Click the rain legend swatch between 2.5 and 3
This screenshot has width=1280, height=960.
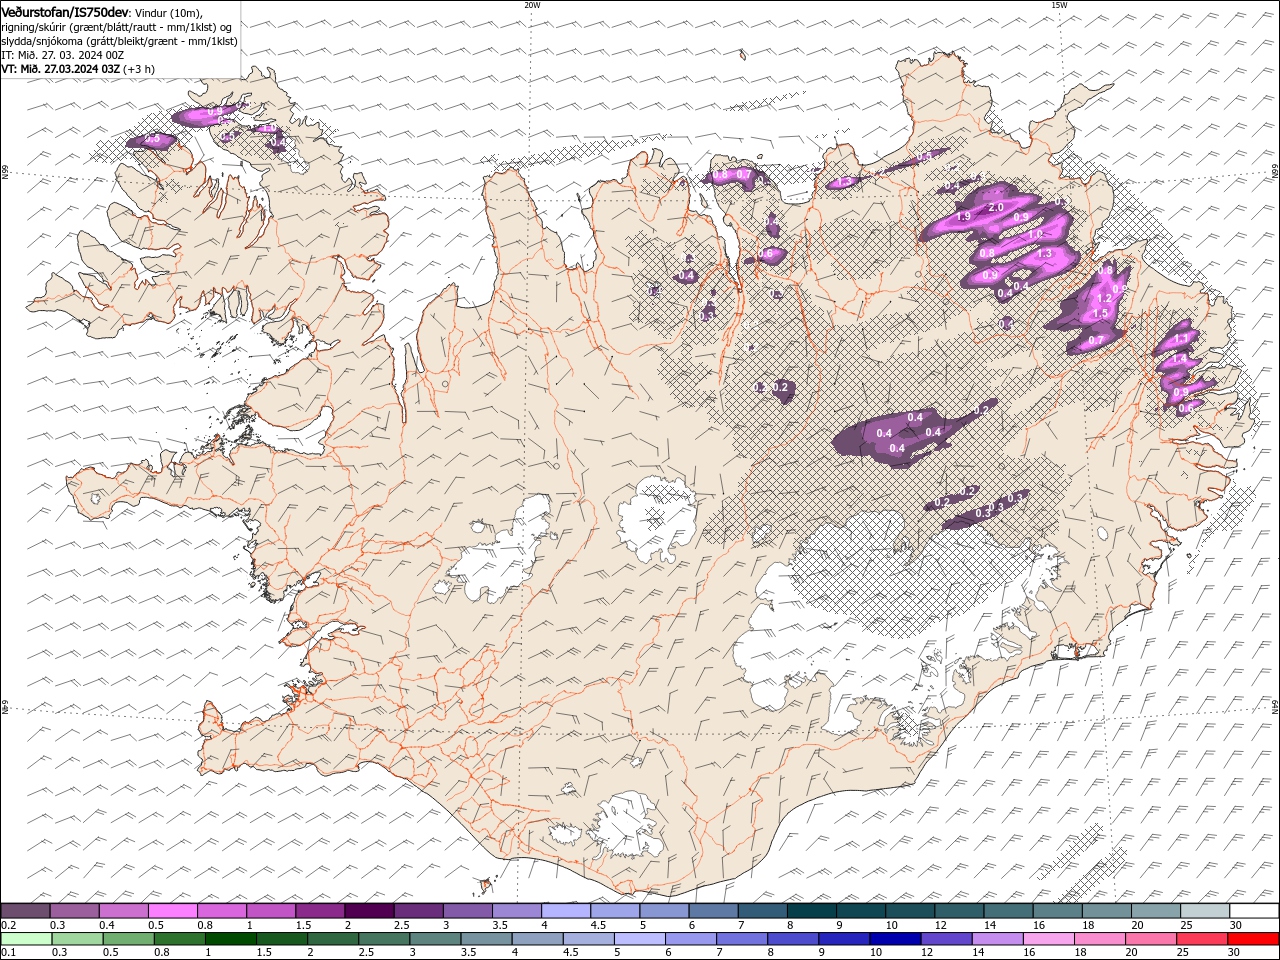click(x=383, y=939)
